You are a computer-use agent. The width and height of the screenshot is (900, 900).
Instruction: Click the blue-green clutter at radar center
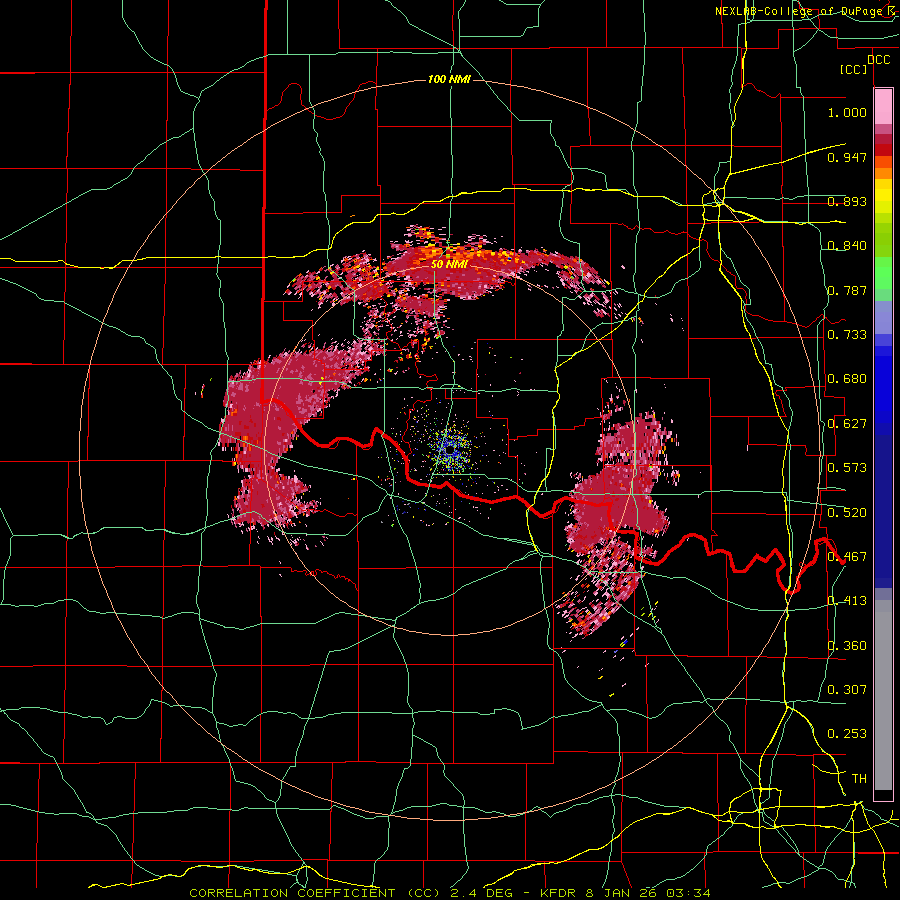(449, 449)
